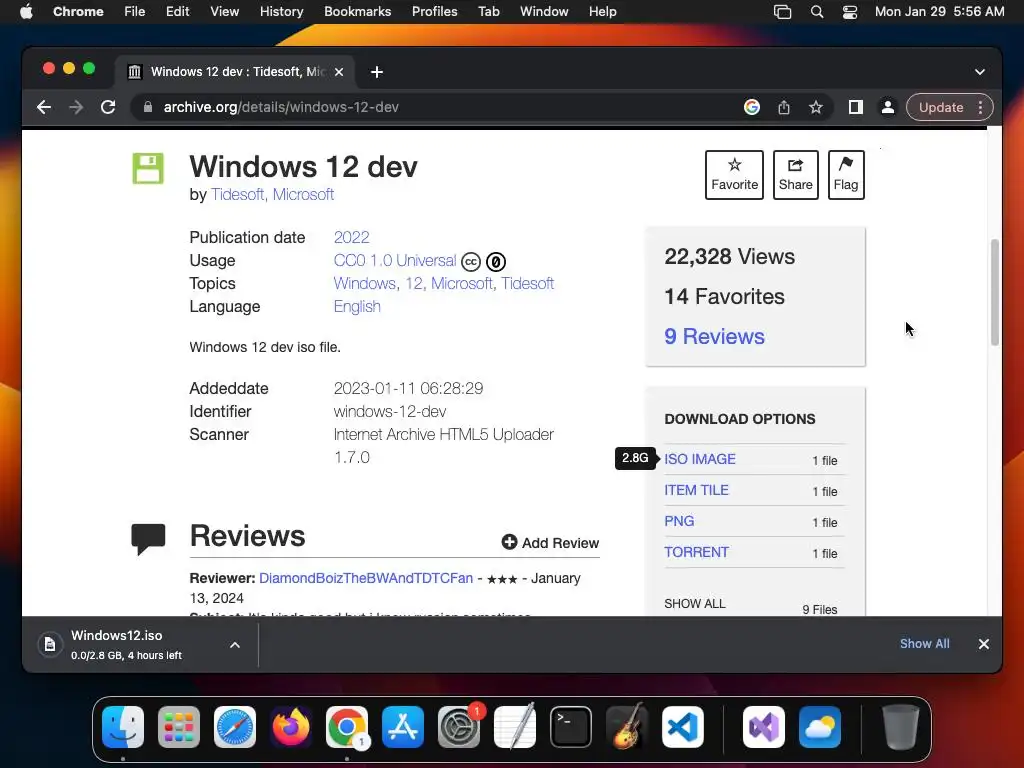The width and height of the screenshot is (1024, 768).
Task: Toggle the Chrome side panel icon
Action: click(856, 107)
